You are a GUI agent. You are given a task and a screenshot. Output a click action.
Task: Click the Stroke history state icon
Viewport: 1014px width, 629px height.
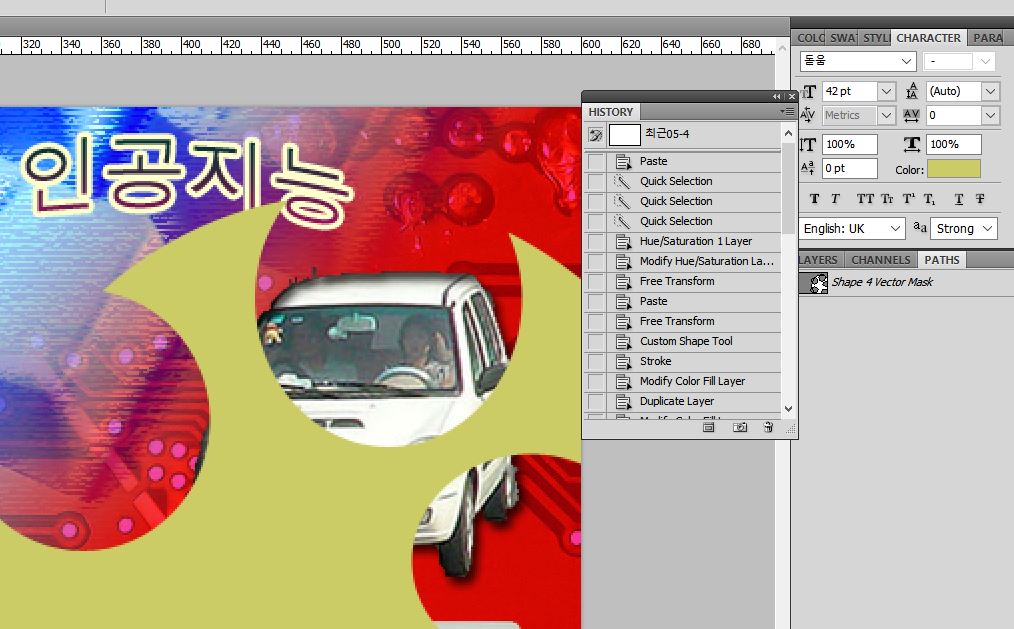coord(623,361)
